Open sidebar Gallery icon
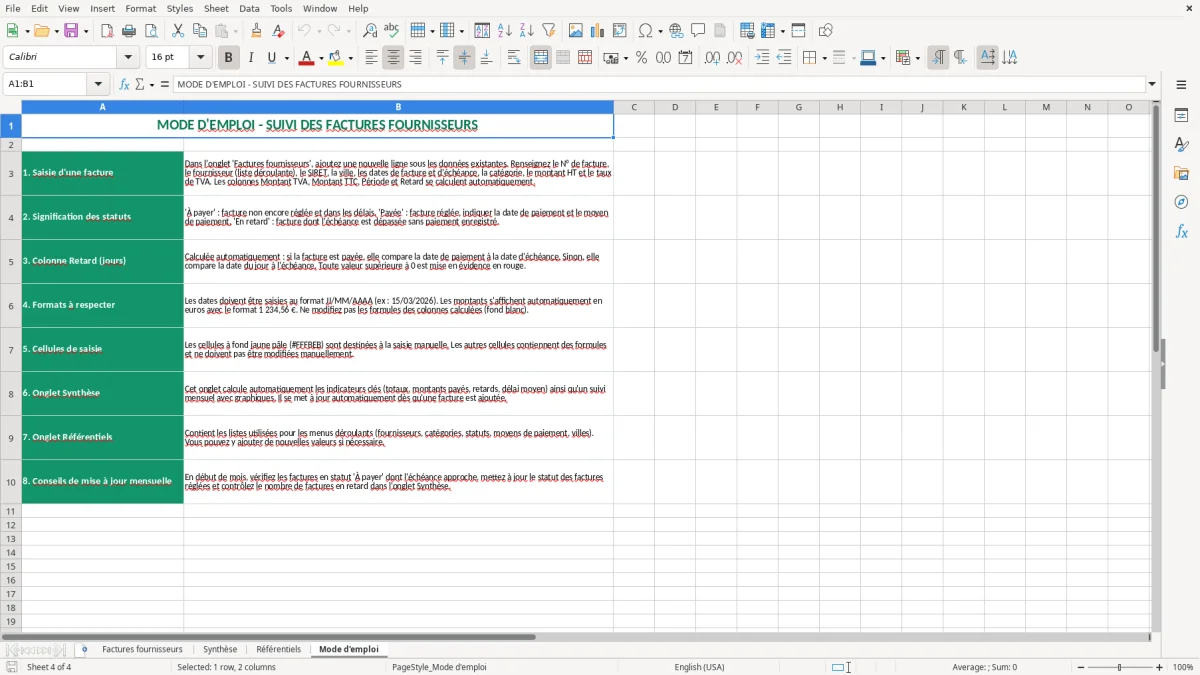1200x675 pixels. pos(1181,173)
